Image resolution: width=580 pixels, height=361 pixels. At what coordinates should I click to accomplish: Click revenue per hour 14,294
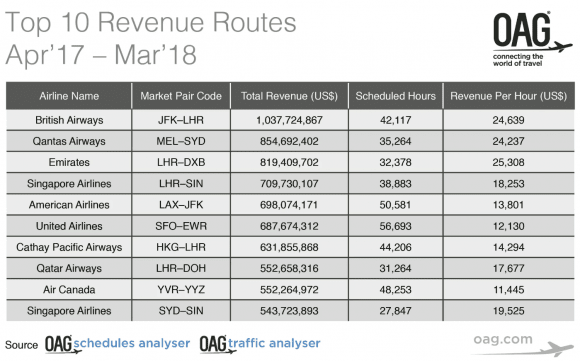(x=509, y=247)
